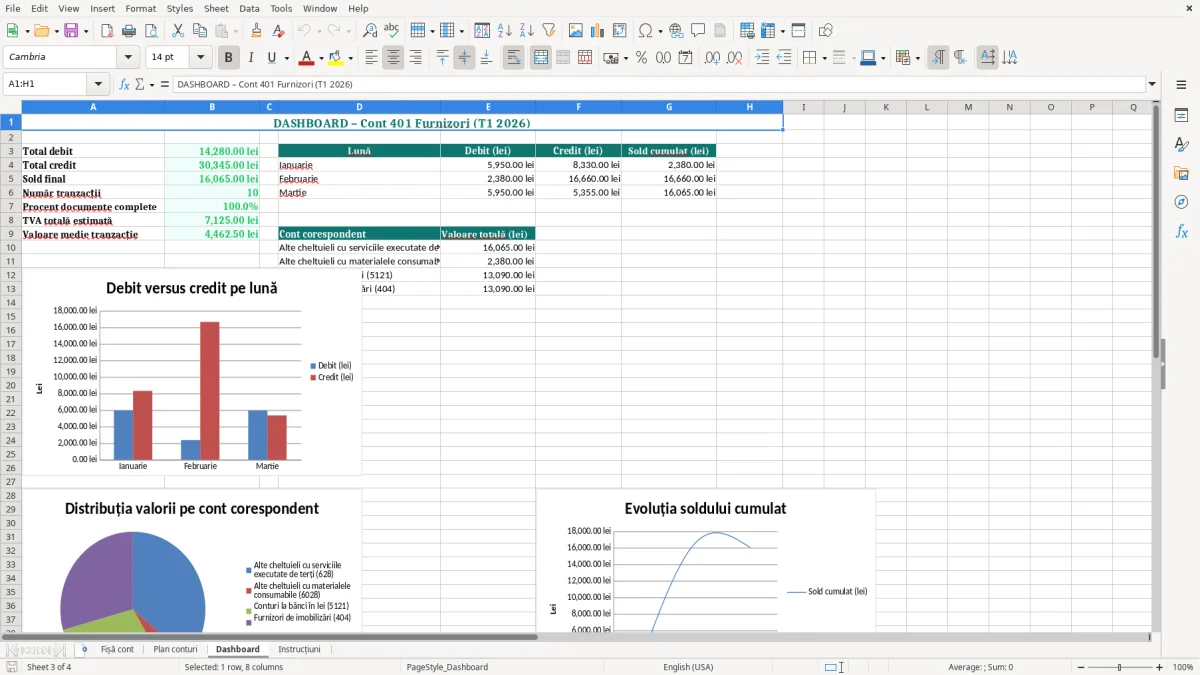Toggle Align Right
The image size is (1200, 675).
pos(415,58)
